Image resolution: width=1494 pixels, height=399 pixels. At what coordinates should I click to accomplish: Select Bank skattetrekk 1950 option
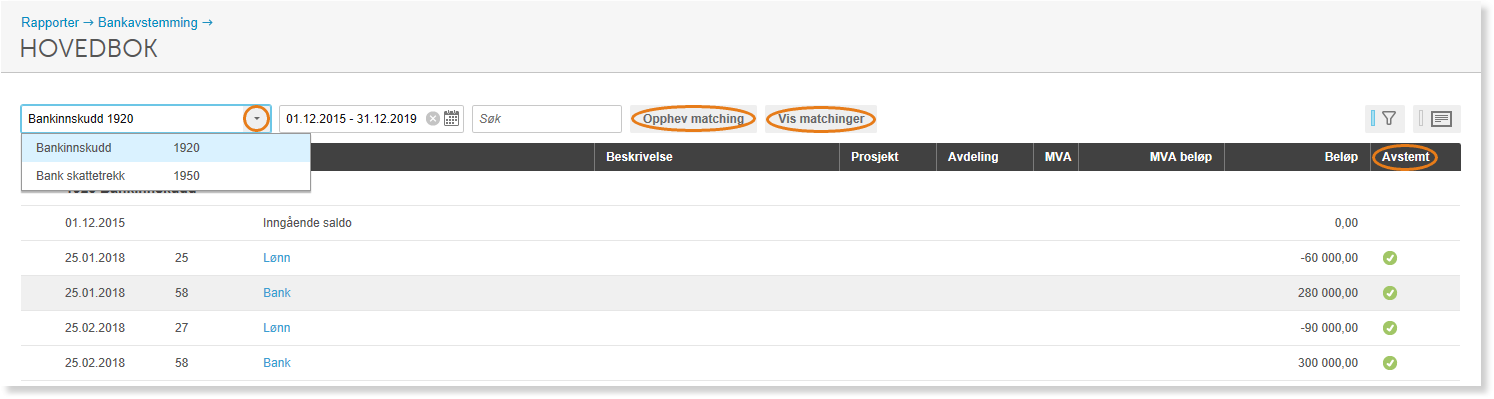166,176
